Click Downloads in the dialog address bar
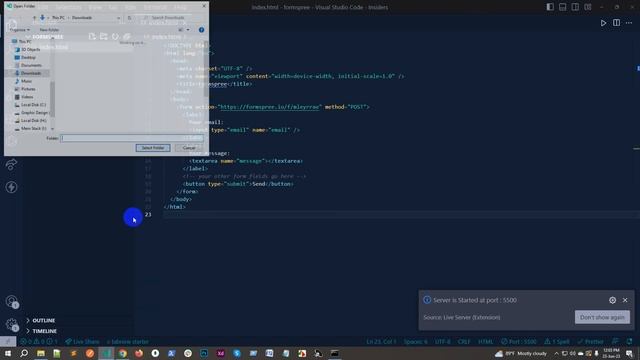The height and width of the screenshot is (360, 640). (x=82, y=18)
